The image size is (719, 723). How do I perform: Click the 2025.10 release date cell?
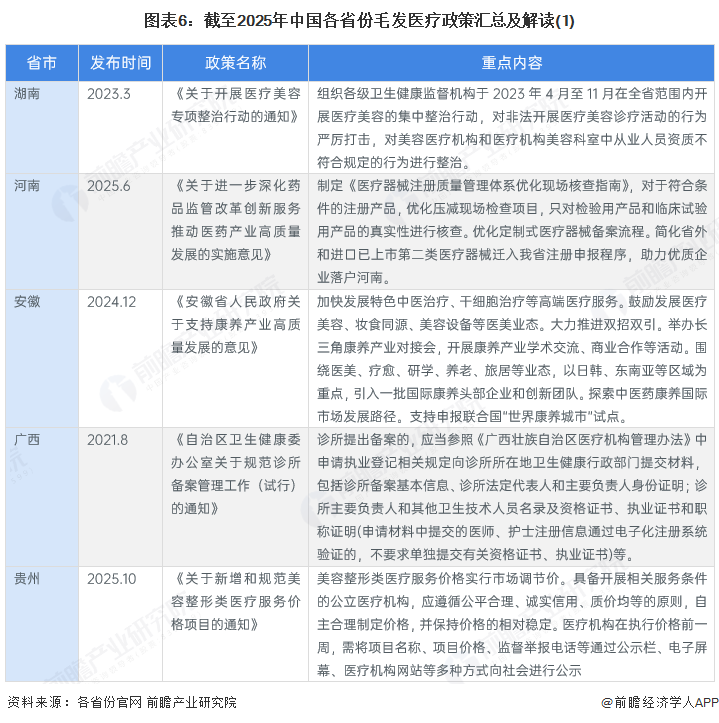pyautogui.click(x=112, y=577)
